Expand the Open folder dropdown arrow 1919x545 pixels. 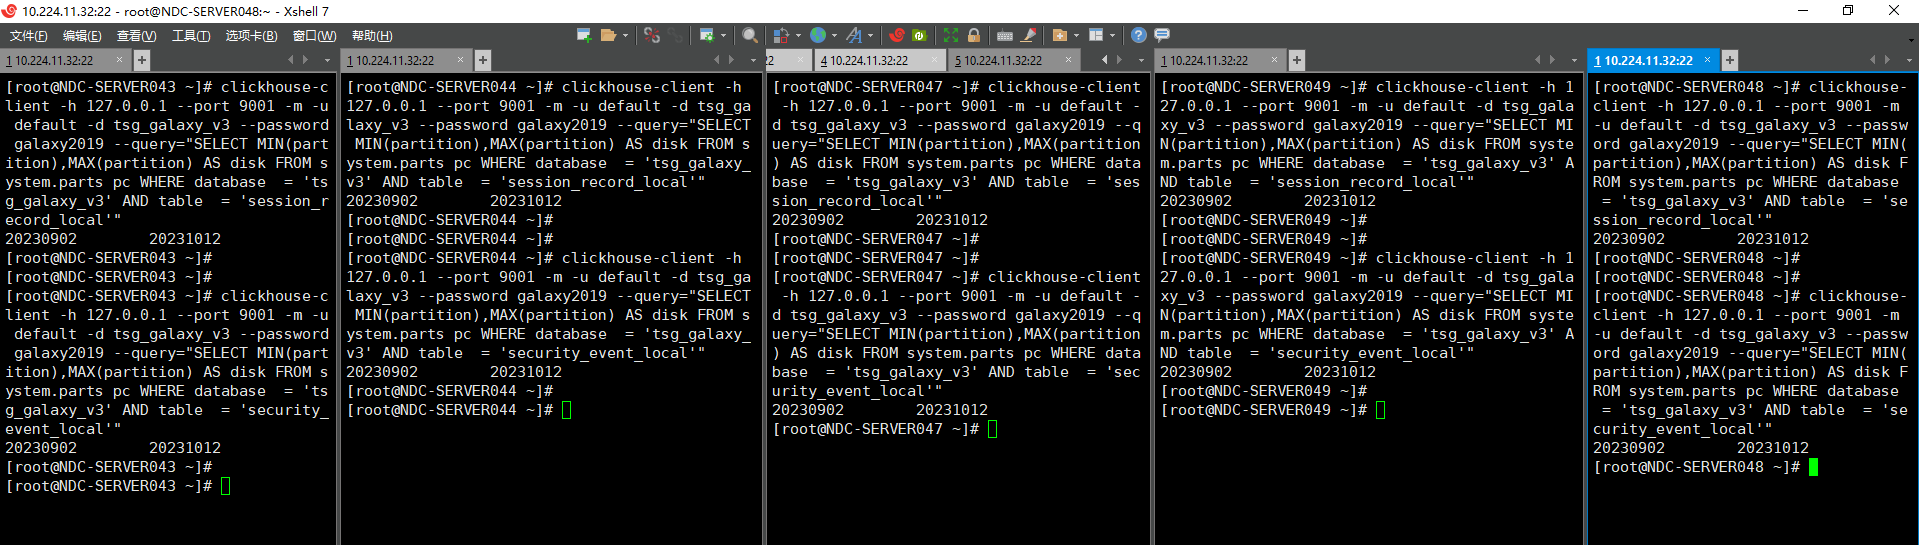click(626, 35)
